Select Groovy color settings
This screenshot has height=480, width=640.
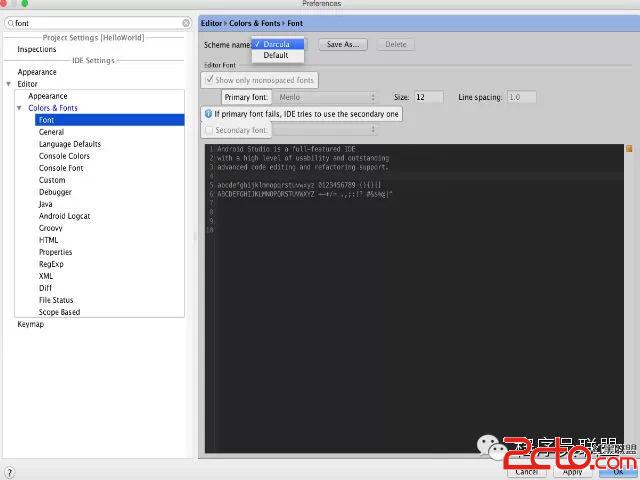coord(51,228)
